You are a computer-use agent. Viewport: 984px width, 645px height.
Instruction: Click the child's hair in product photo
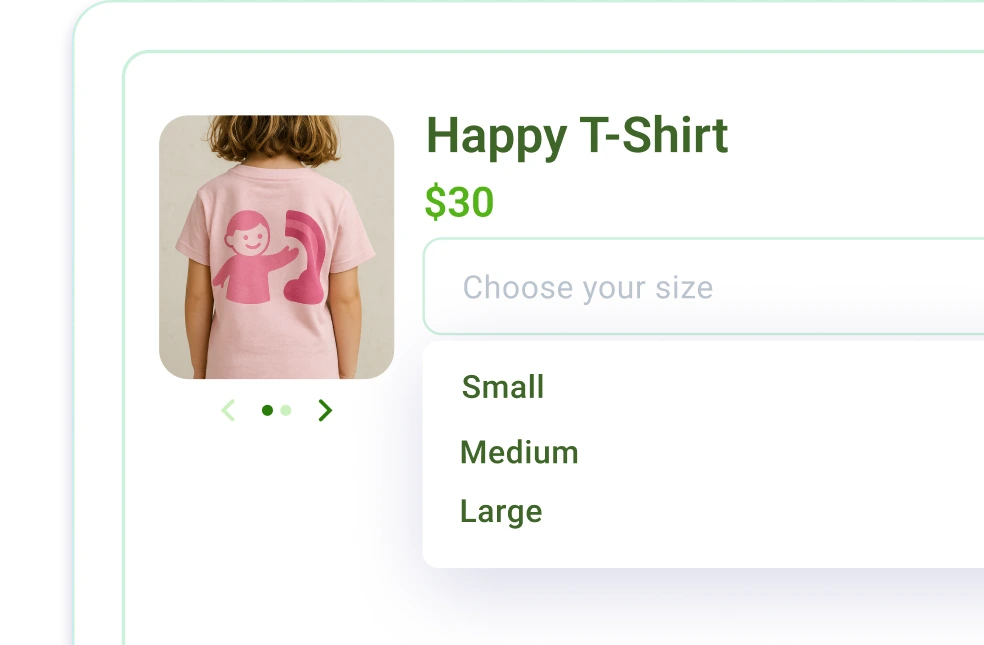coord(274,138)
